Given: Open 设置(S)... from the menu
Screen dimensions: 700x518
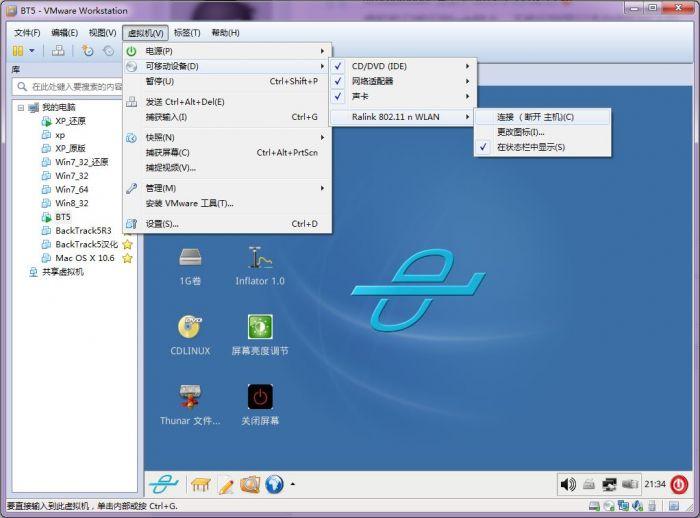Looking at the screenshot, I should pos(227,224).
